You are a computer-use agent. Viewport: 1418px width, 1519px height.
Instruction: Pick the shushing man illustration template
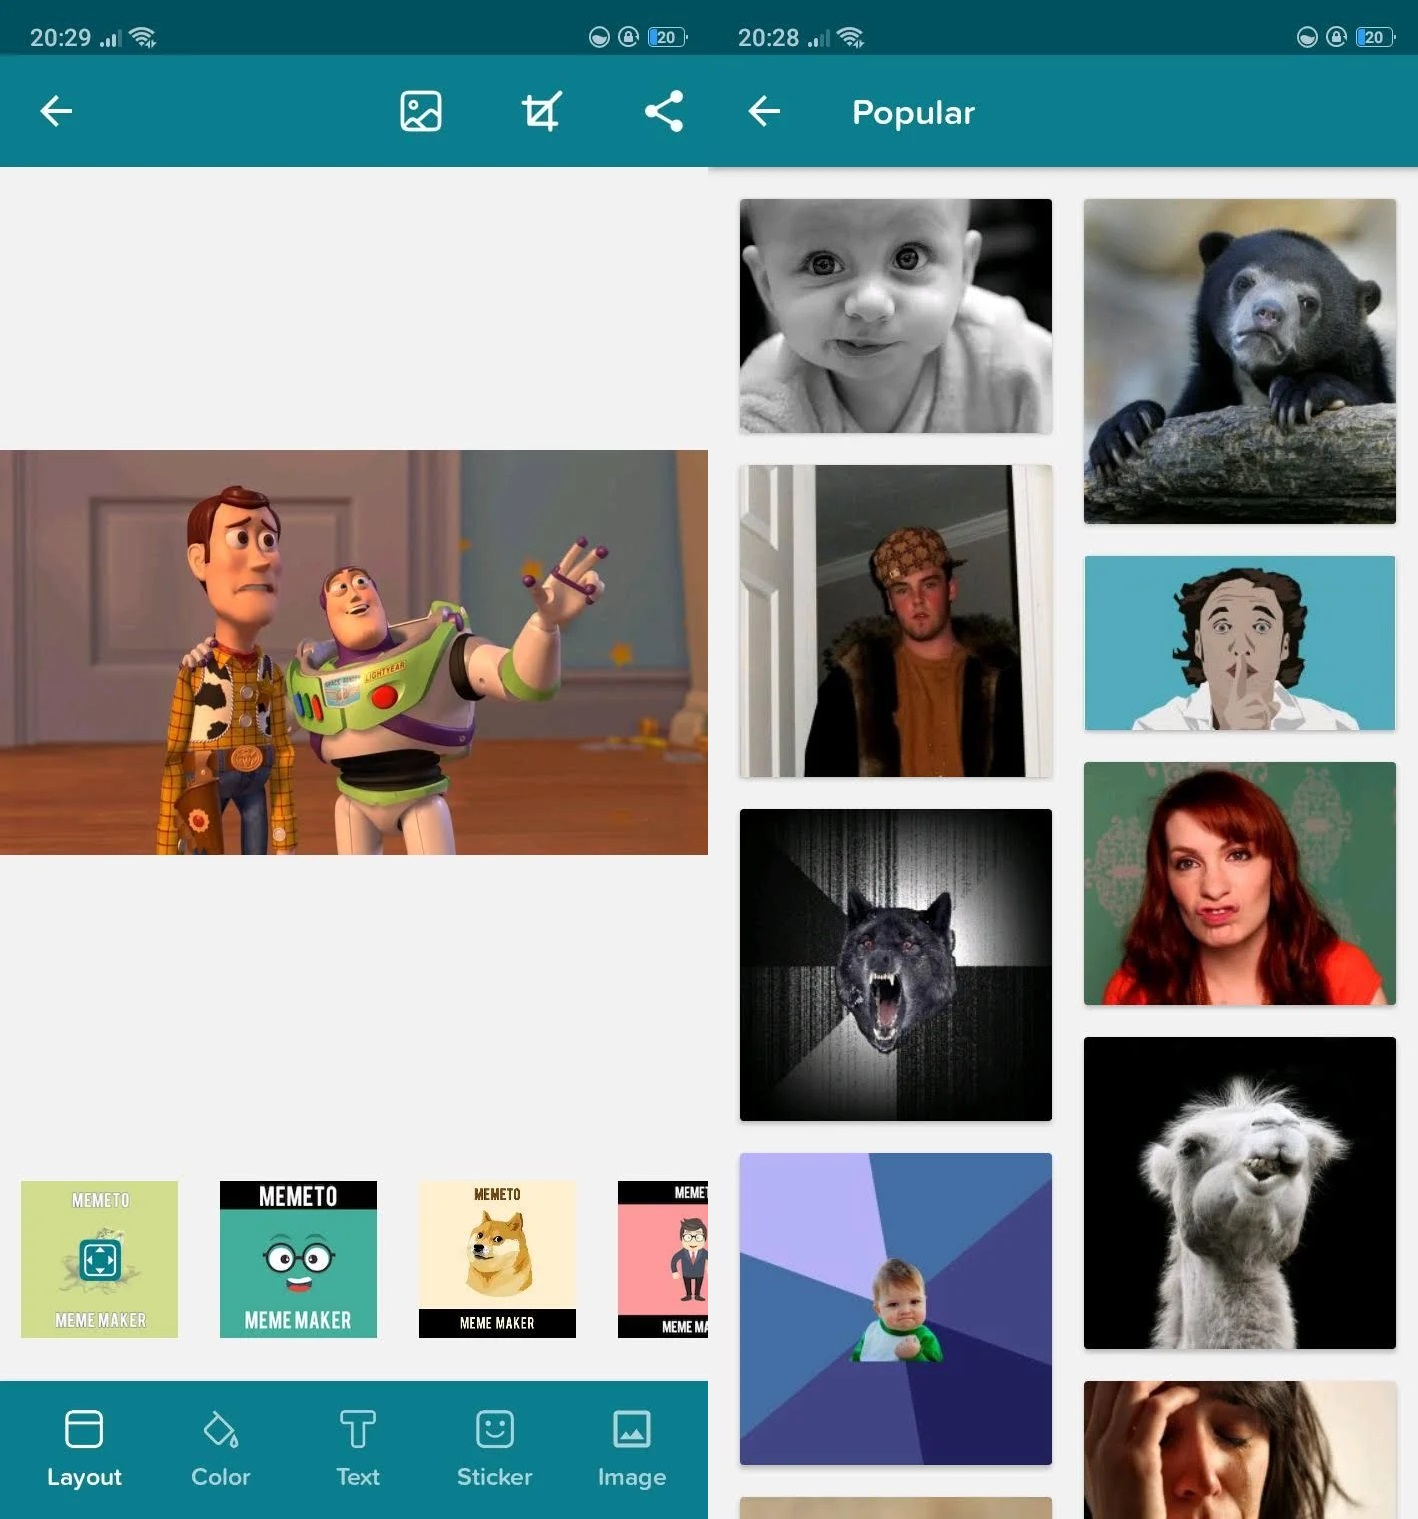[x=1240, y=643]
